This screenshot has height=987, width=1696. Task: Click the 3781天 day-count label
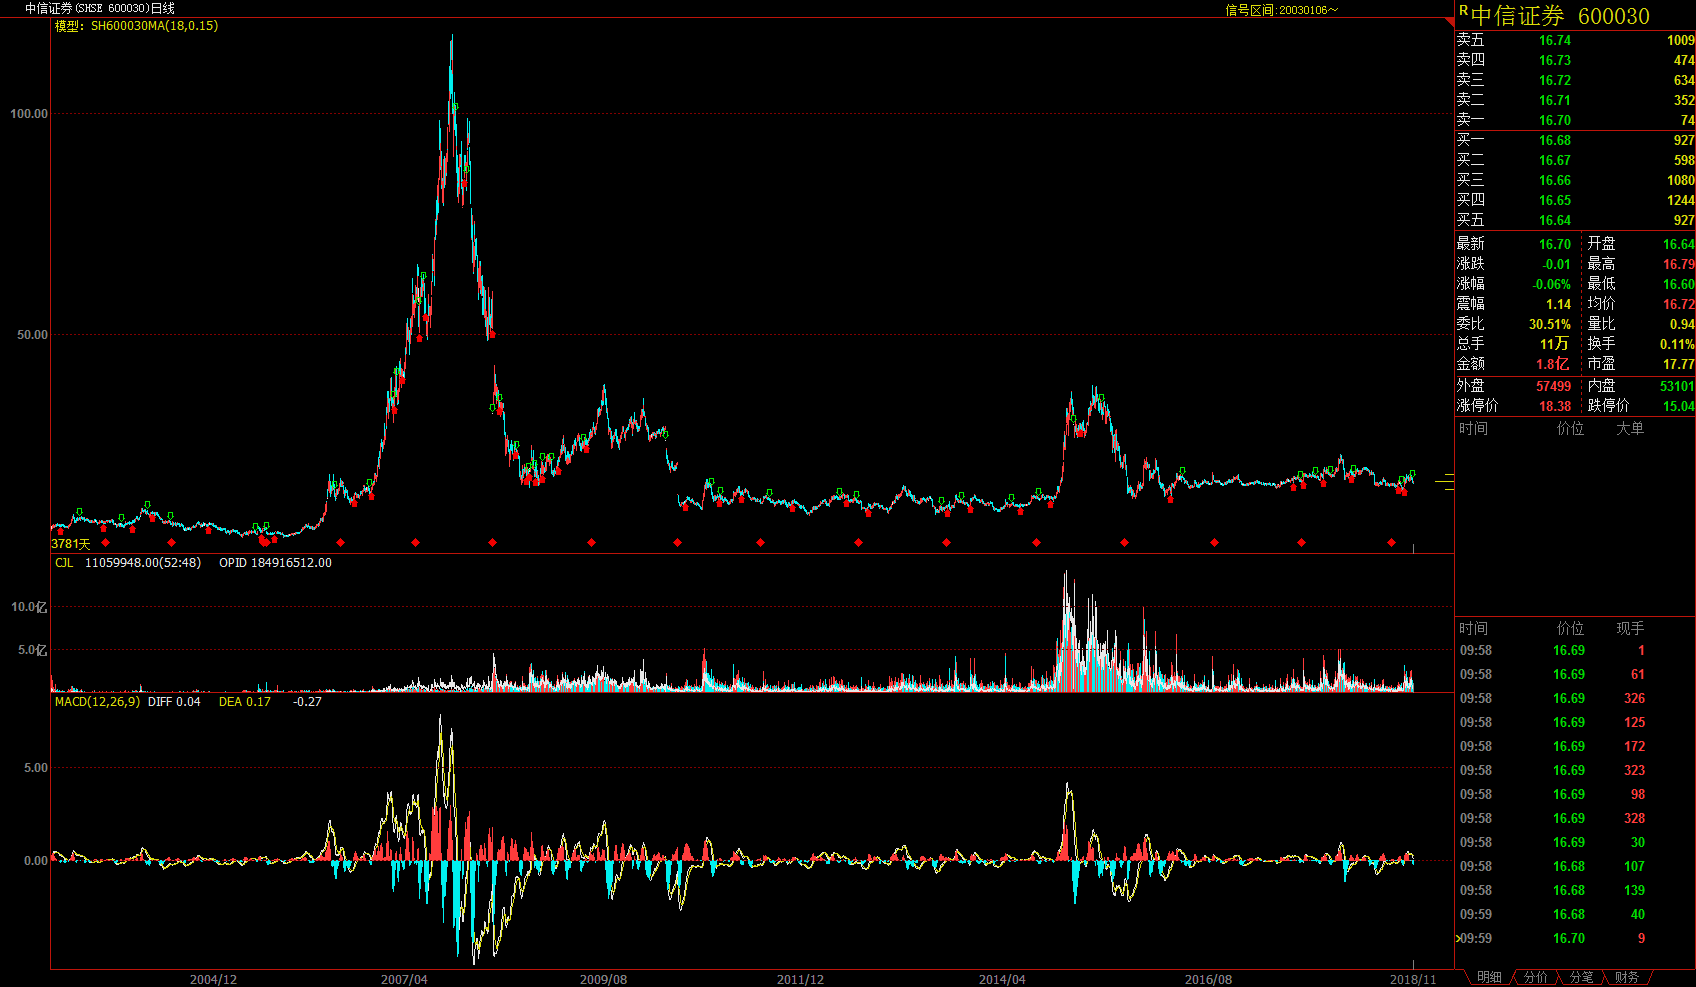pyautogui.click(x=71, y=544)
